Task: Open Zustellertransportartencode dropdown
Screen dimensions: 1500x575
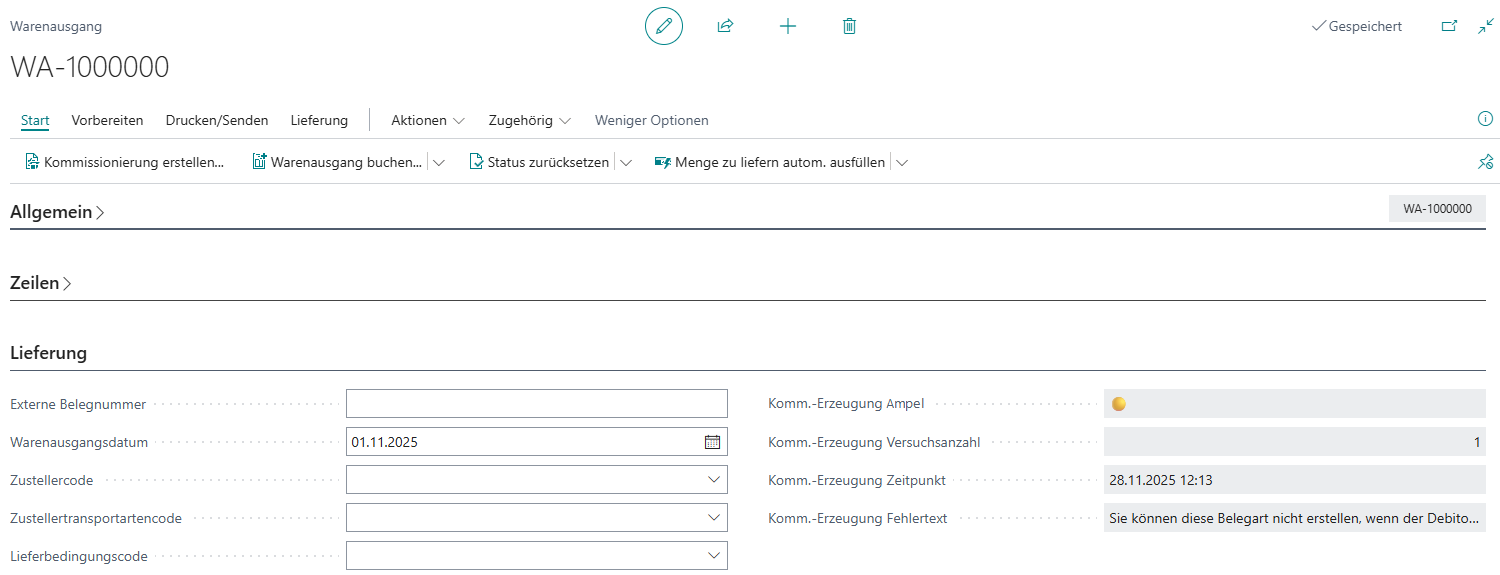Action: coord(713,518)
